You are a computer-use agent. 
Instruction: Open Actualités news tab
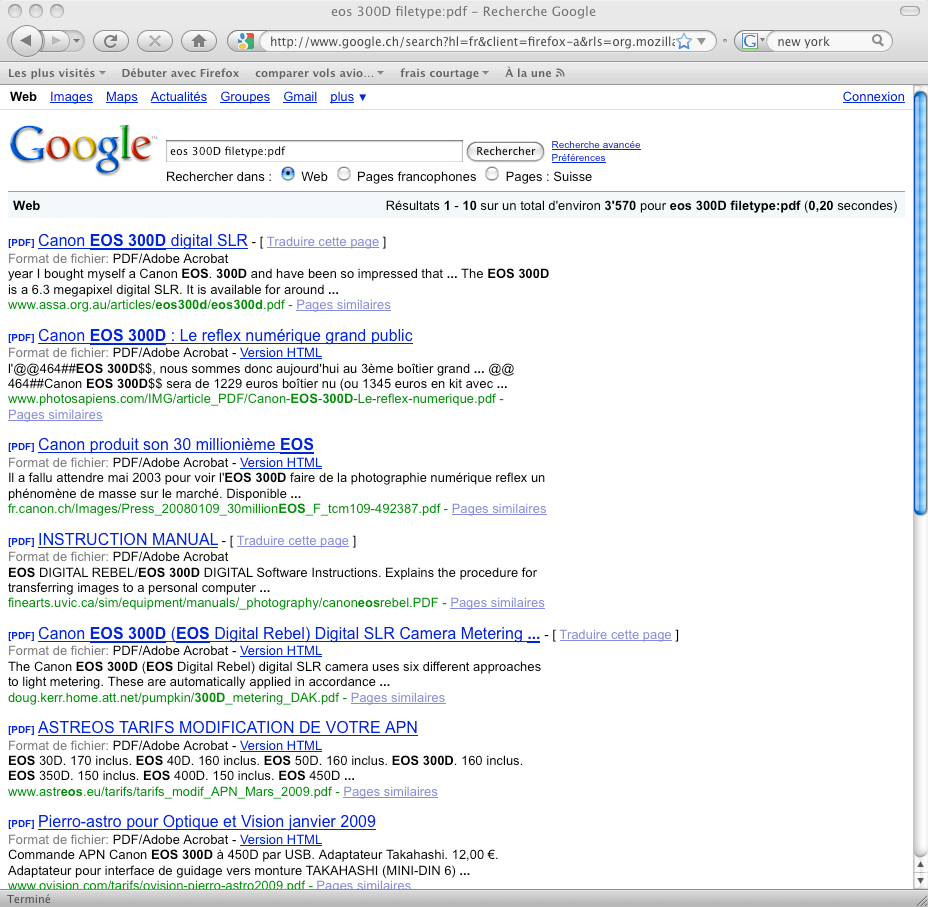(x=179, y=96)
